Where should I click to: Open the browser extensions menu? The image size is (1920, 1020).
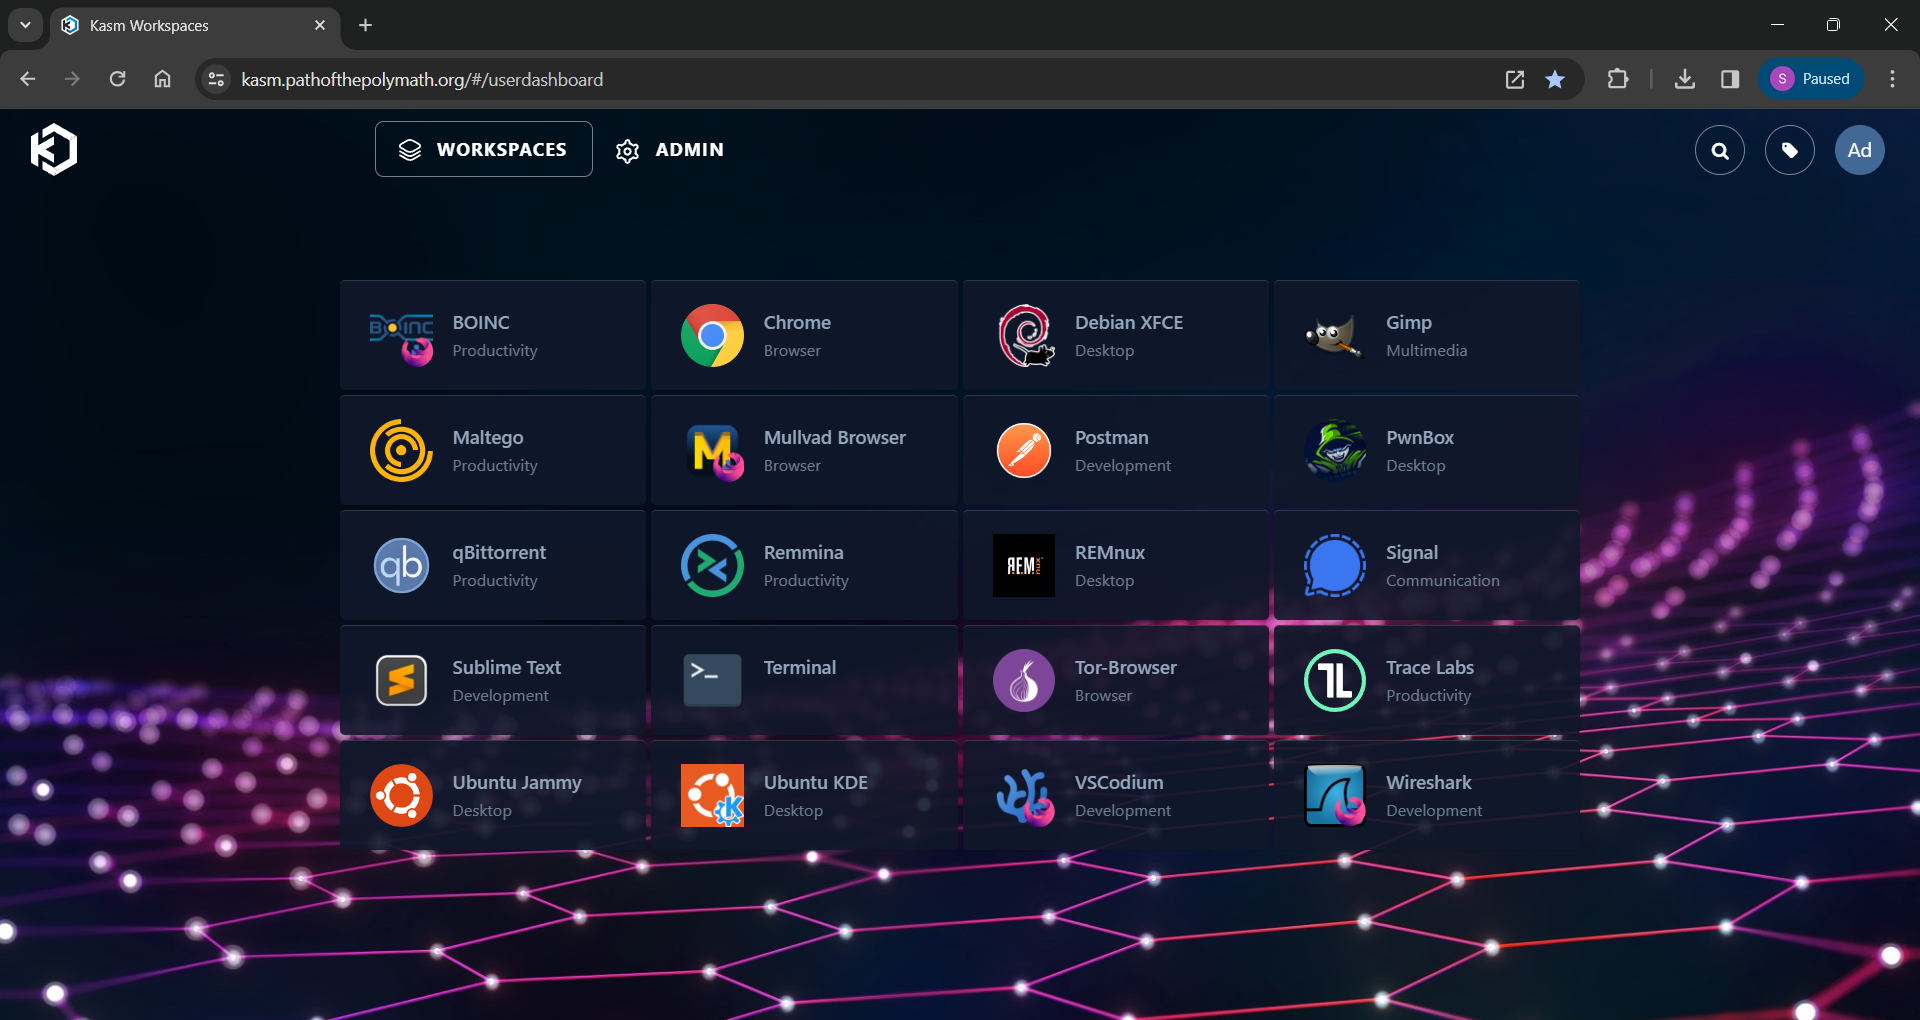[x=1618, y=79]
